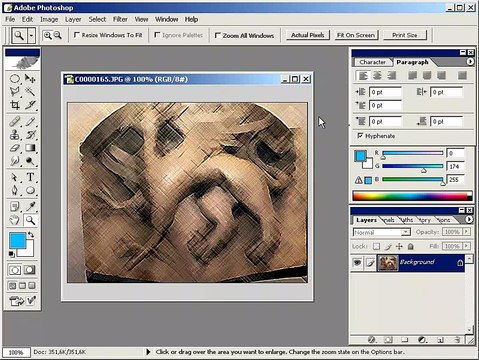Check Zoom All Windows option
The width and height of the screenshot is (479, 360).
pyautogui.click(x=217, y=35)
